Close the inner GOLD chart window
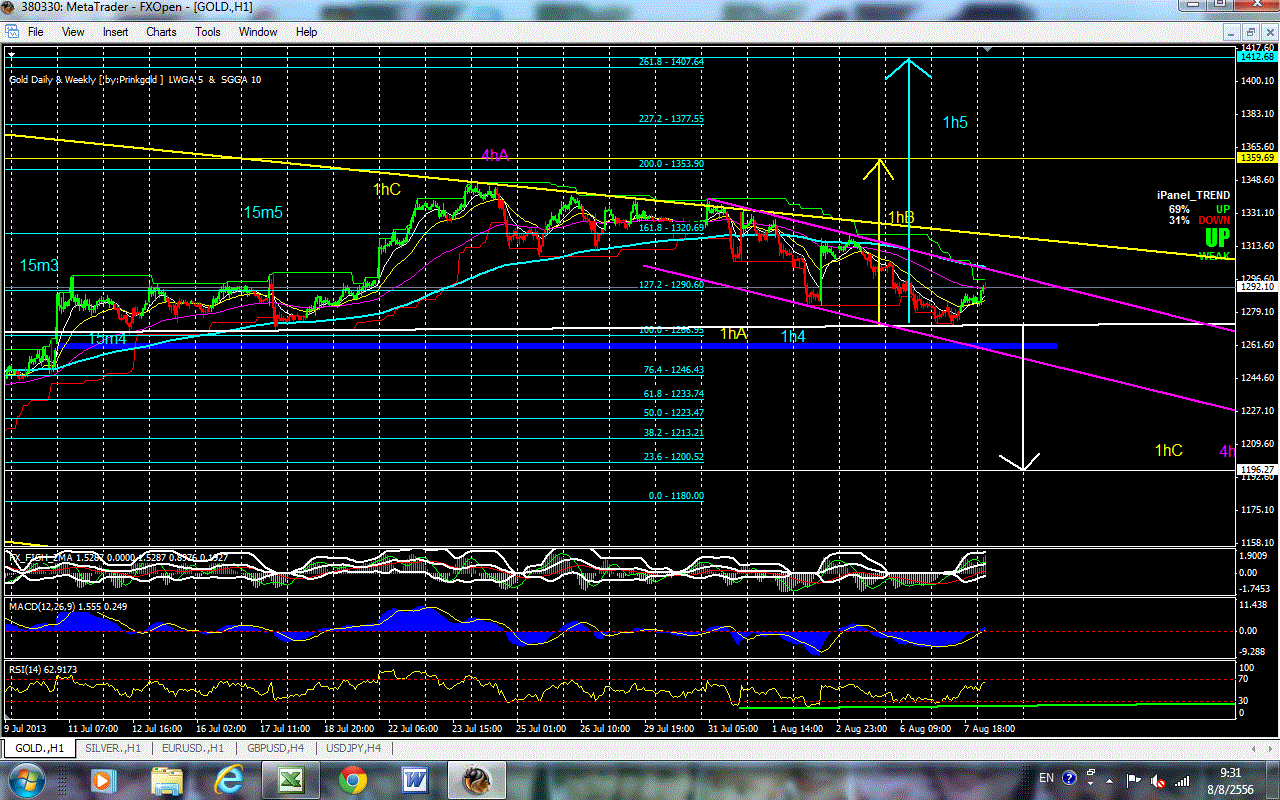The width and height of the screenshot is (1280, 800). [1269, 31]
